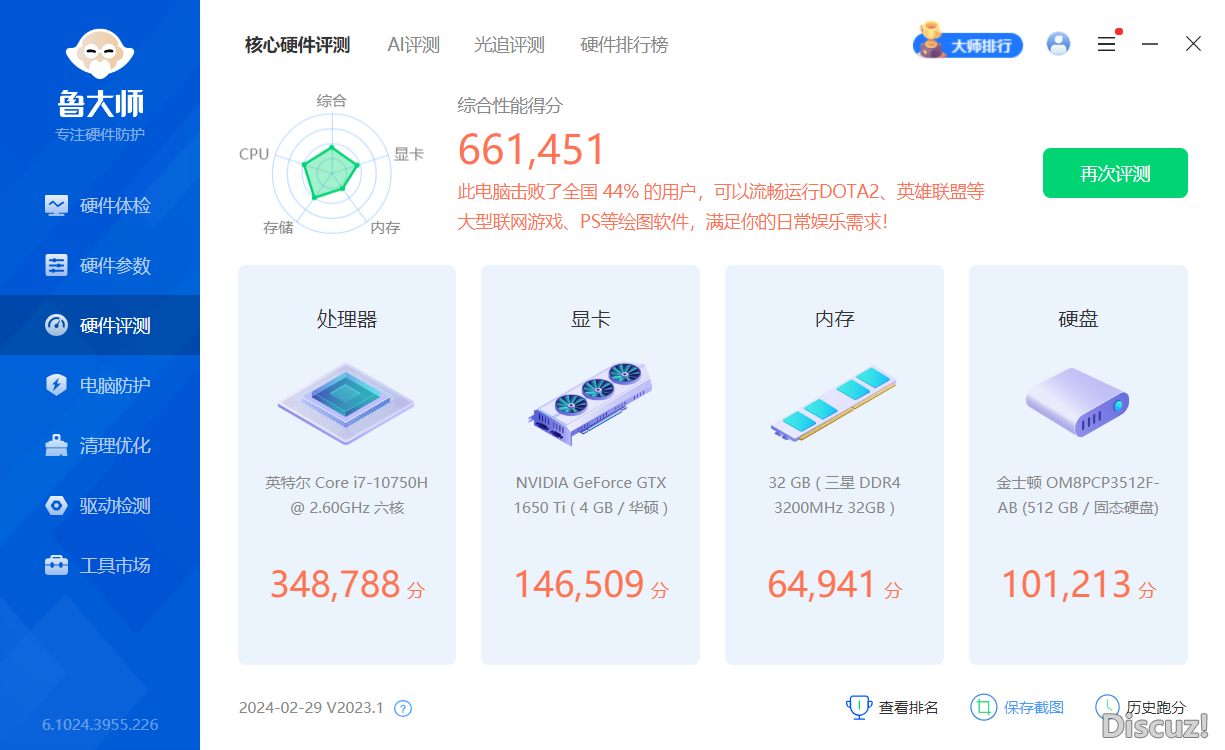
Task: Open 电脑防护 sidebar section
Action: tap(100, 386)
